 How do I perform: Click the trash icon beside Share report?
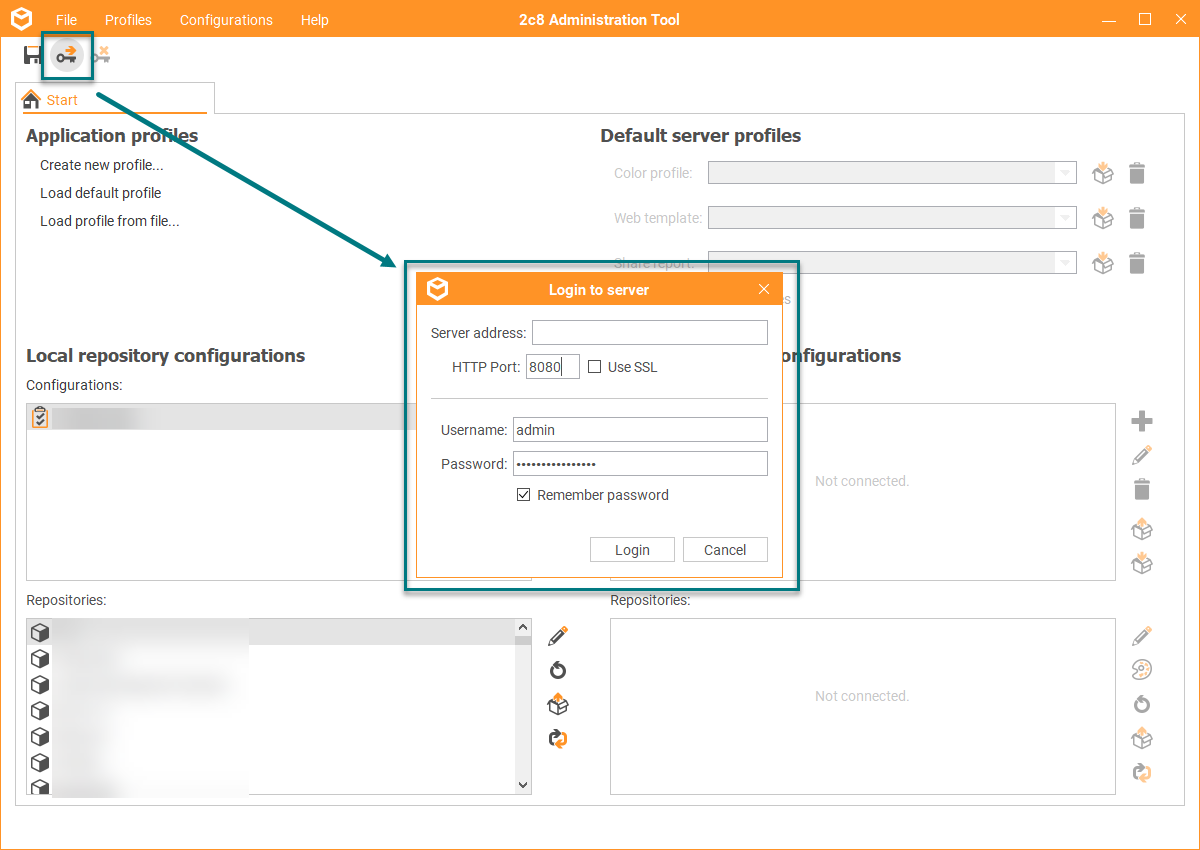pos(1137,263)
